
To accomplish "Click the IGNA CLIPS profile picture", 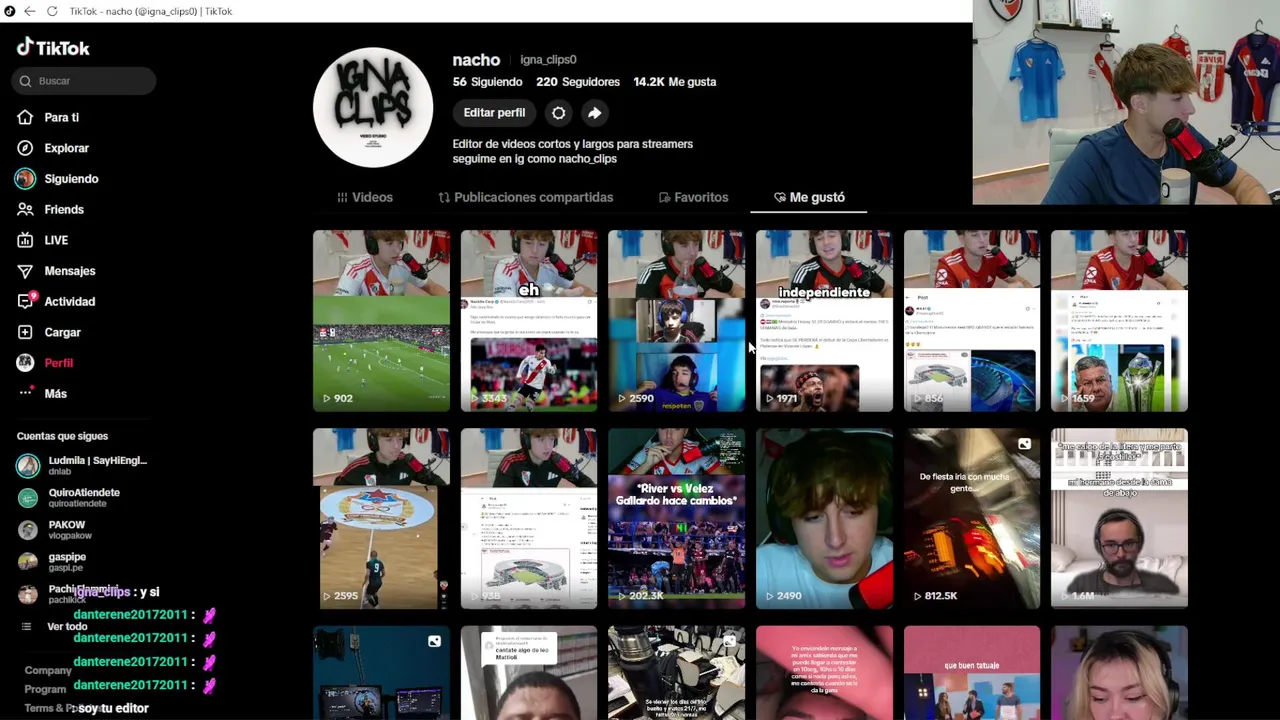I will [x=373, y=107].
